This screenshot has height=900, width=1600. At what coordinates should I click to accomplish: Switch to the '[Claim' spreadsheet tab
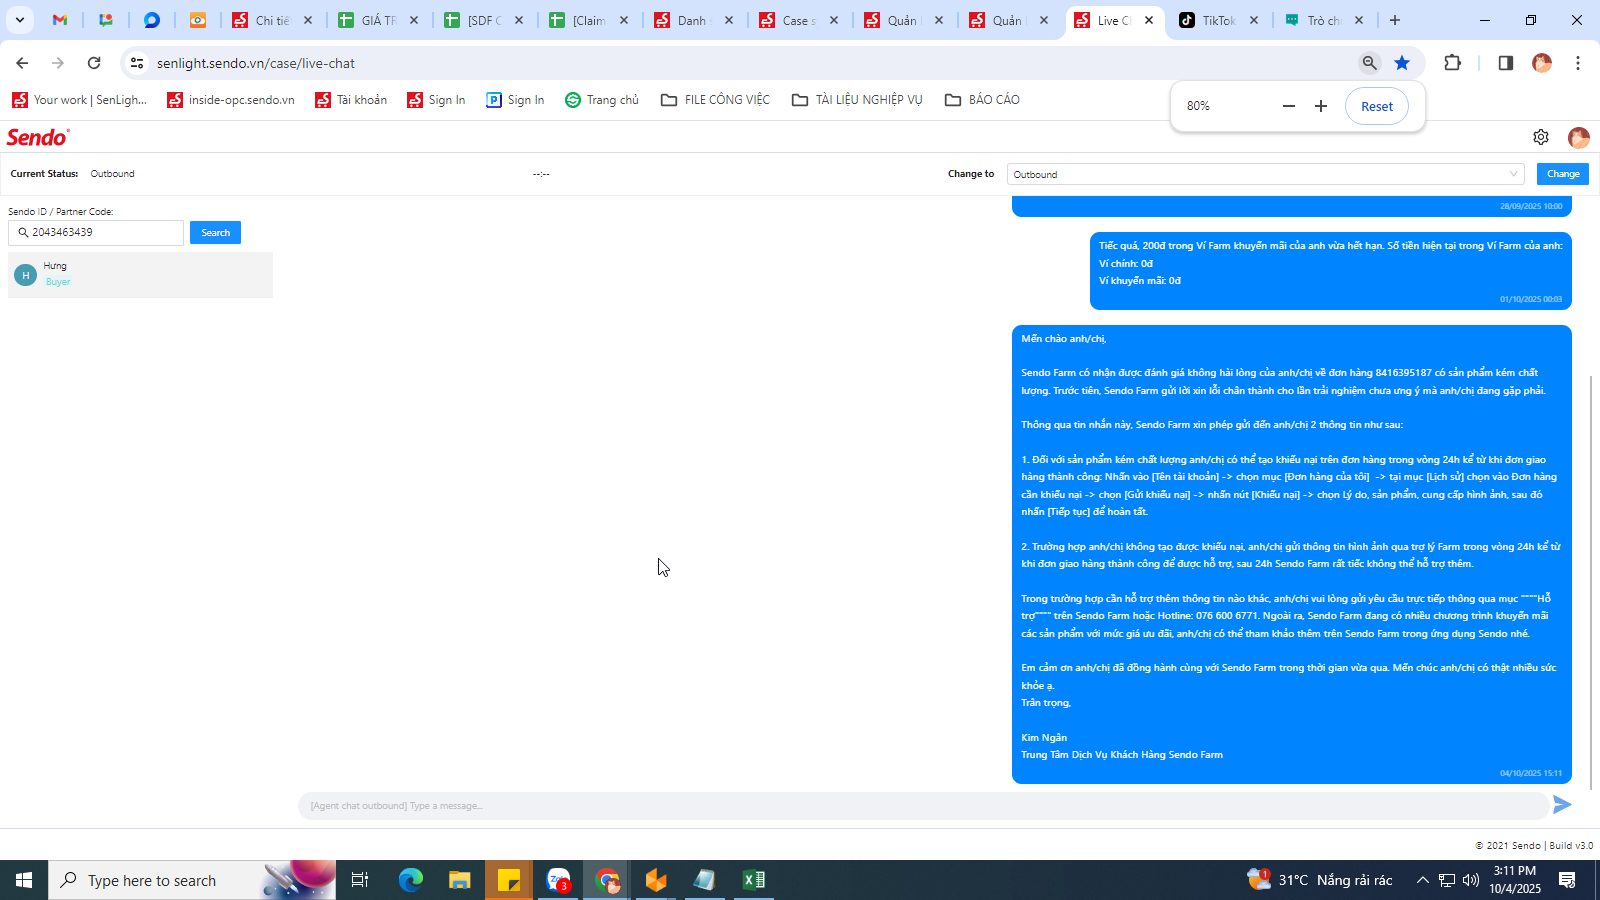[x=588, y=20]
